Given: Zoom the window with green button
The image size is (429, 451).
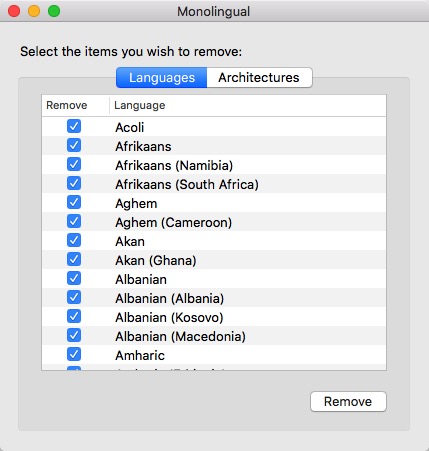Looking at the screenshot, I should coord(54,11).
